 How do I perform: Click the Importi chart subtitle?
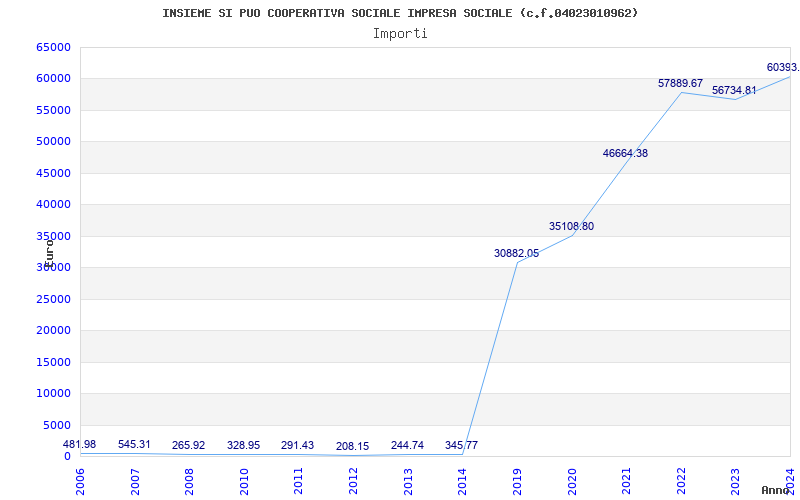click(x=400, y=34)
